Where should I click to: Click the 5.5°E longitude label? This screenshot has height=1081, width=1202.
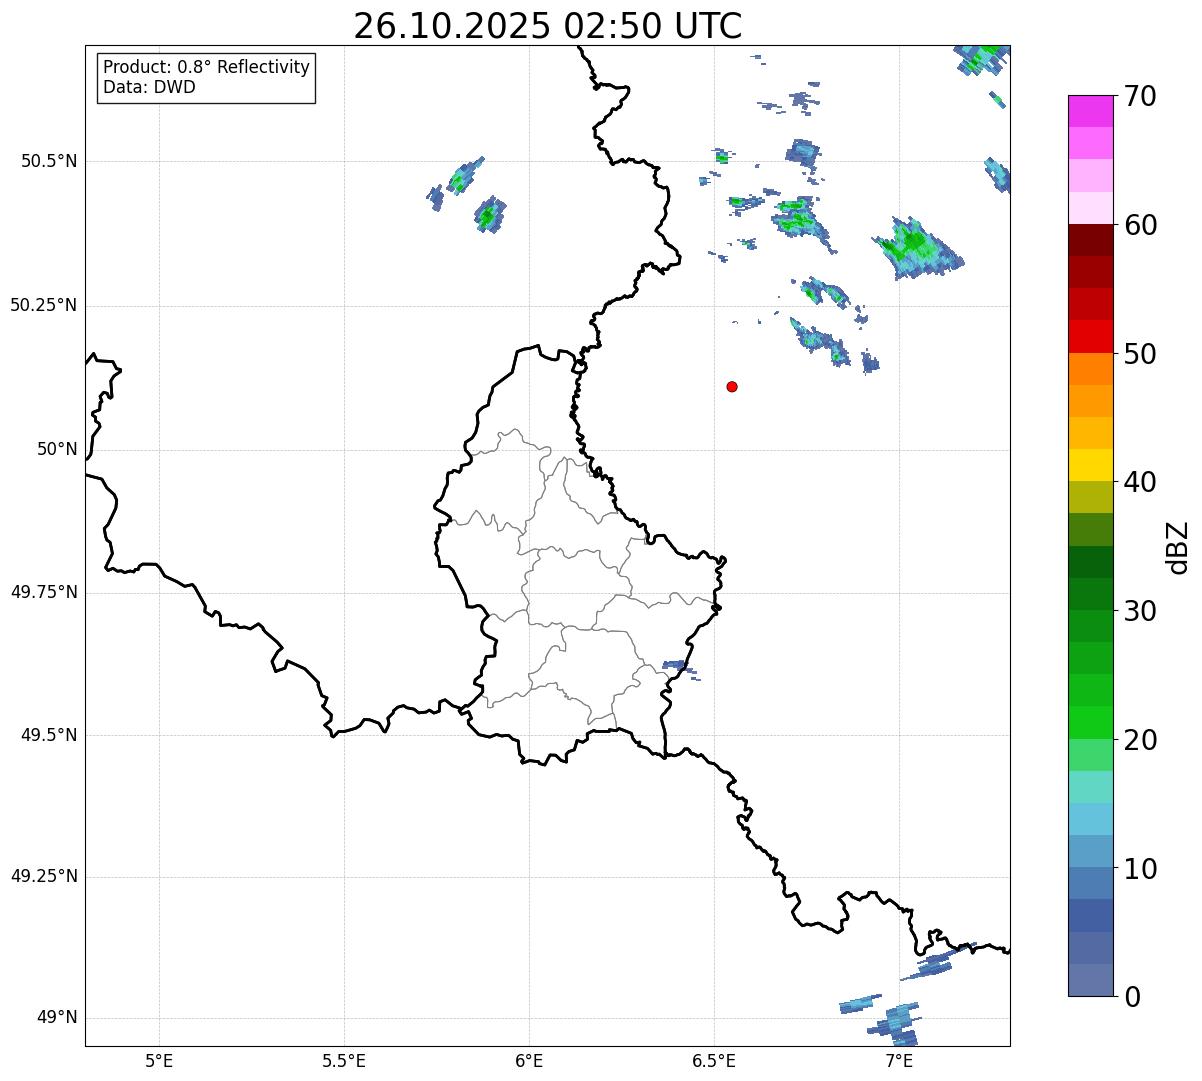[344, 1060]
